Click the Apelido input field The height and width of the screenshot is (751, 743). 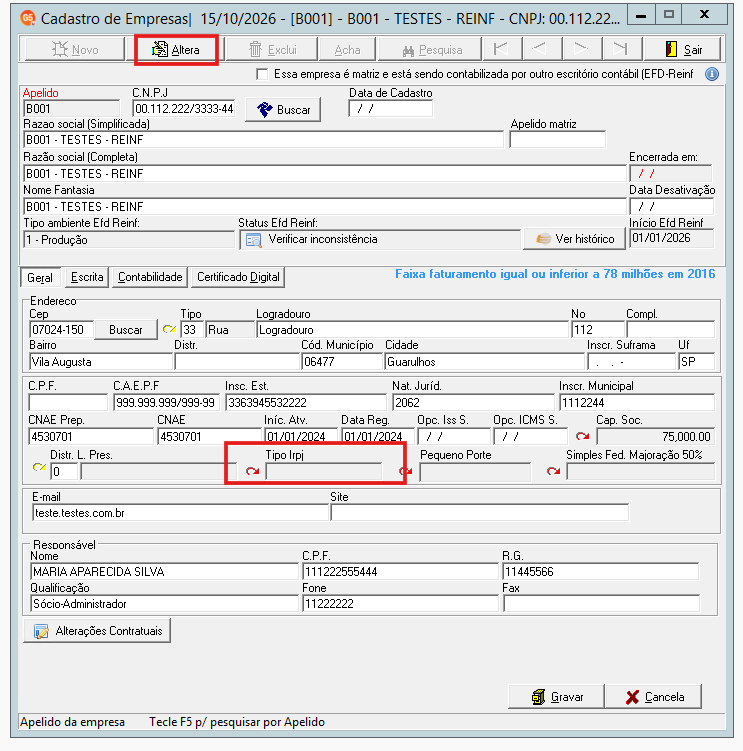coord(71,109)
